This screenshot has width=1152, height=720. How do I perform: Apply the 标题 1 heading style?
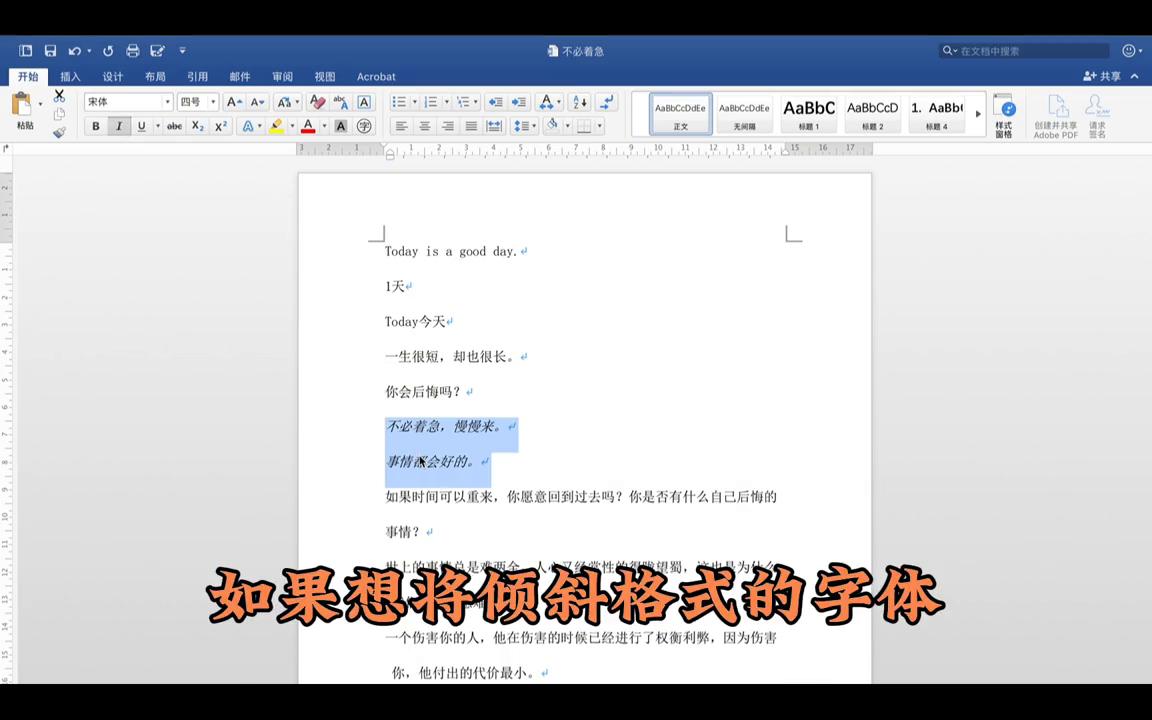tap(808, 114)
